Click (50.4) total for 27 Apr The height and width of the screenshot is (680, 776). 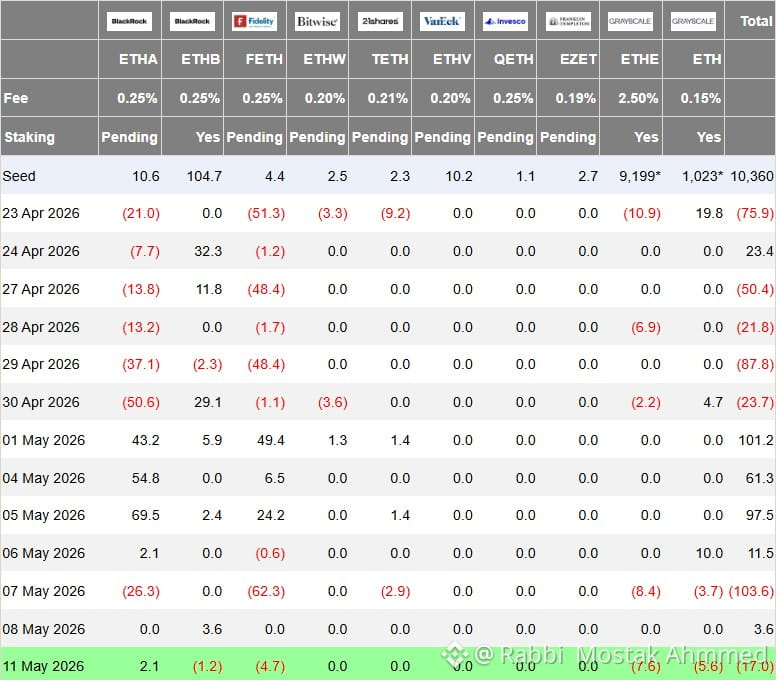click(755, 289)
